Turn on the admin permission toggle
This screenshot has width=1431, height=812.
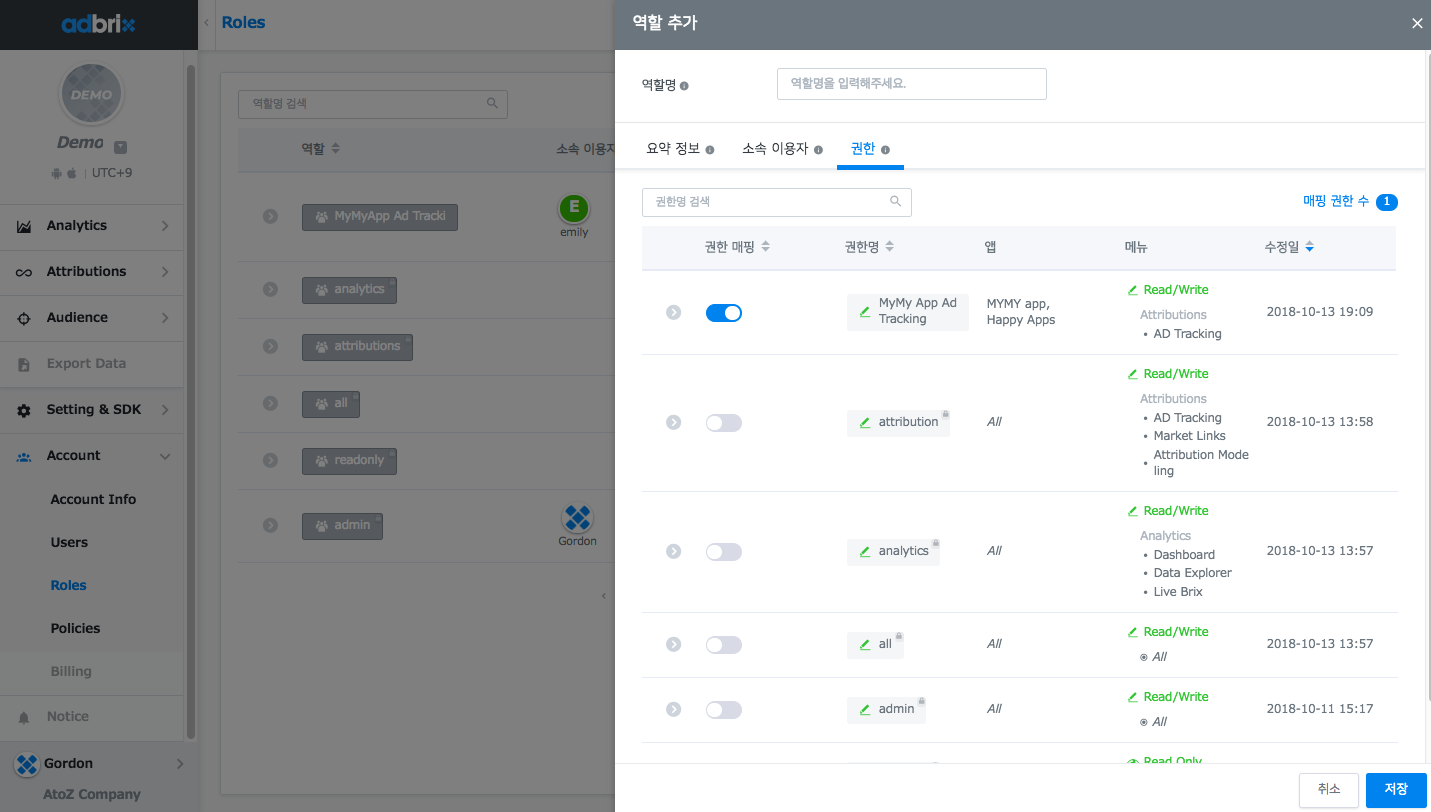pos(724,710)
